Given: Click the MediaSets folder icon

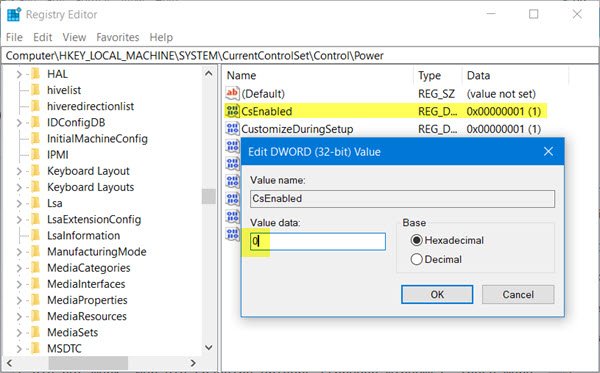Looking at the screenshot, I should click(36, 332).
